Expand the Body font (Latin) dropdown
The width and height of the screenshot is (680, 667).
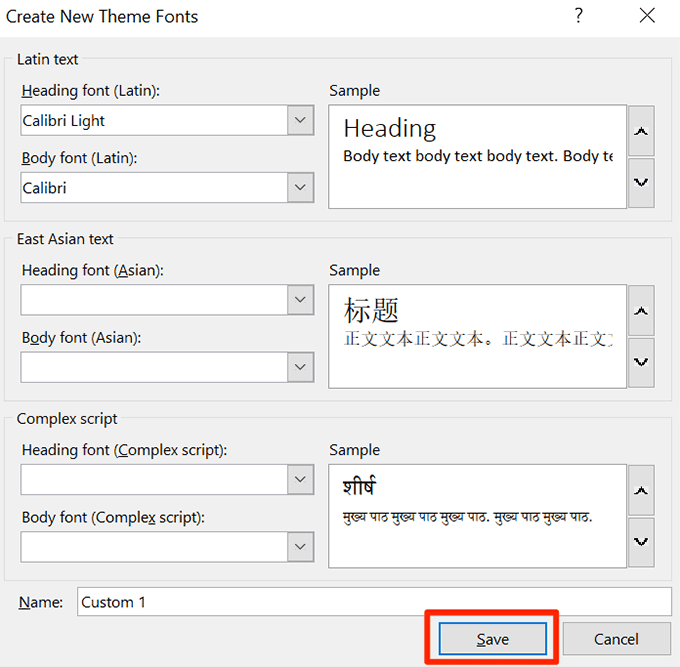point(301,187)
